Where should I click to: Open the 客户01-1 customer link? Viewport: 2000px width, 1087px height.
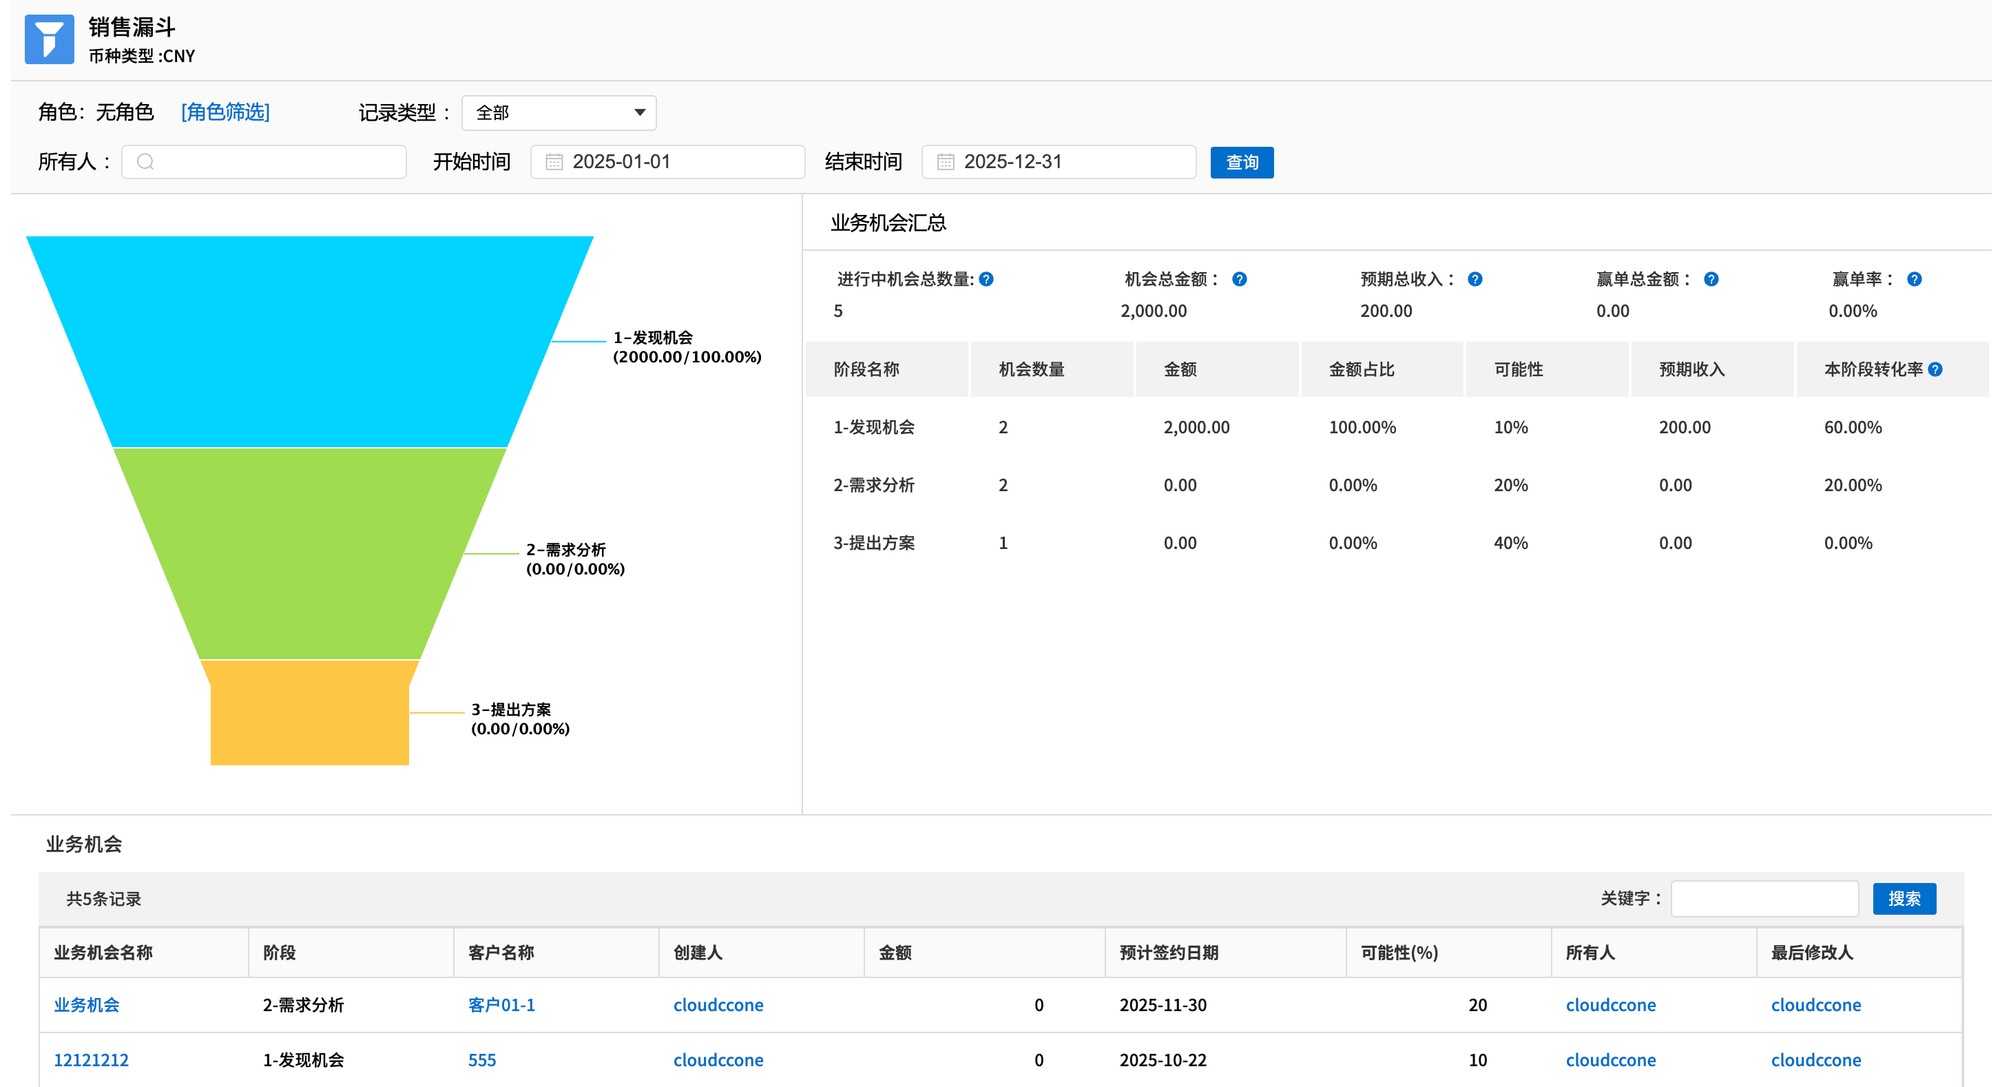click(x=501, y=1005)
